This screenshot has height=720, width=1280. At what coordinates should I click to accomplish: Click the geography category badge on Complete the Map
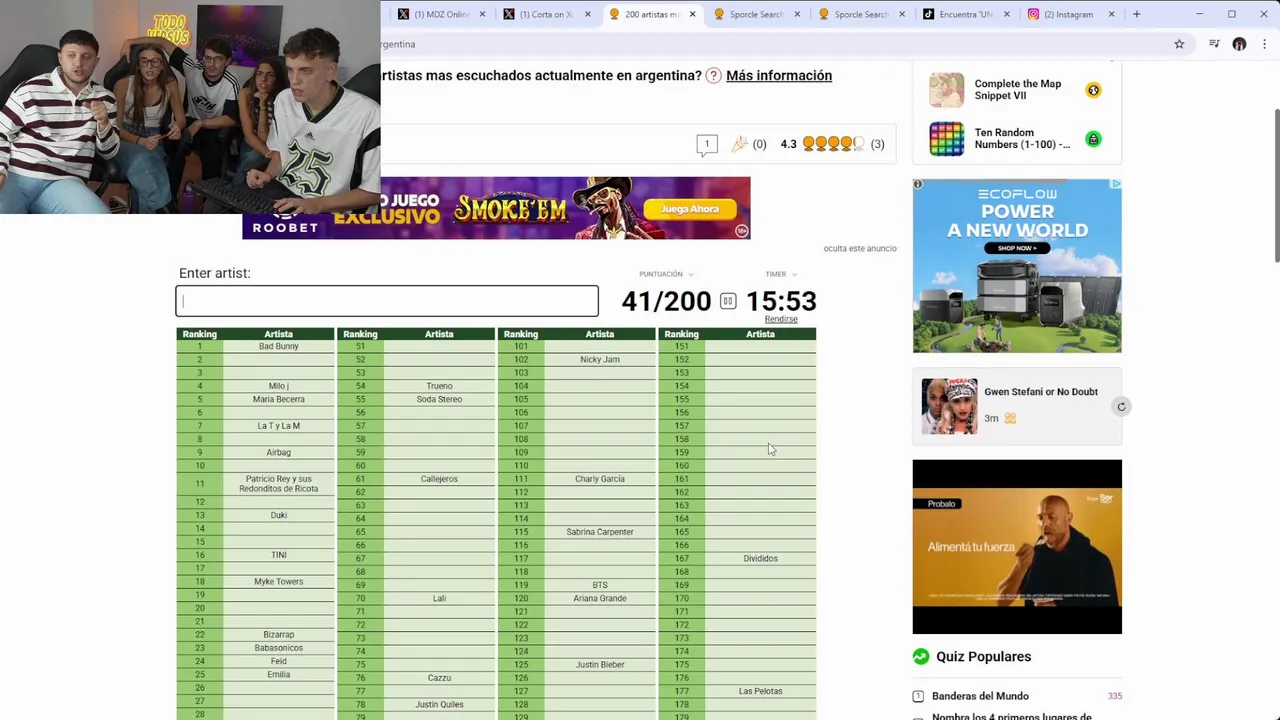click(1093, 90)
